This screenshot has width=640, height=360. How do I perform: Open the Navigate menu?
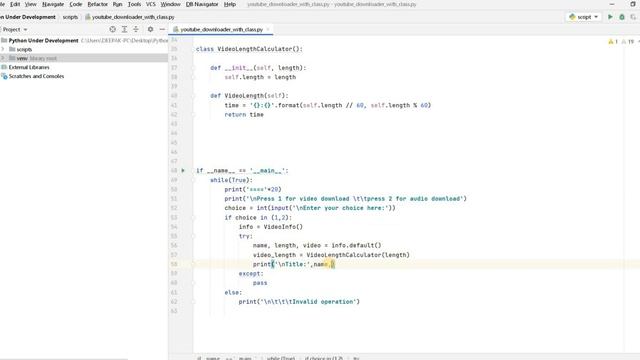point(53,4)
